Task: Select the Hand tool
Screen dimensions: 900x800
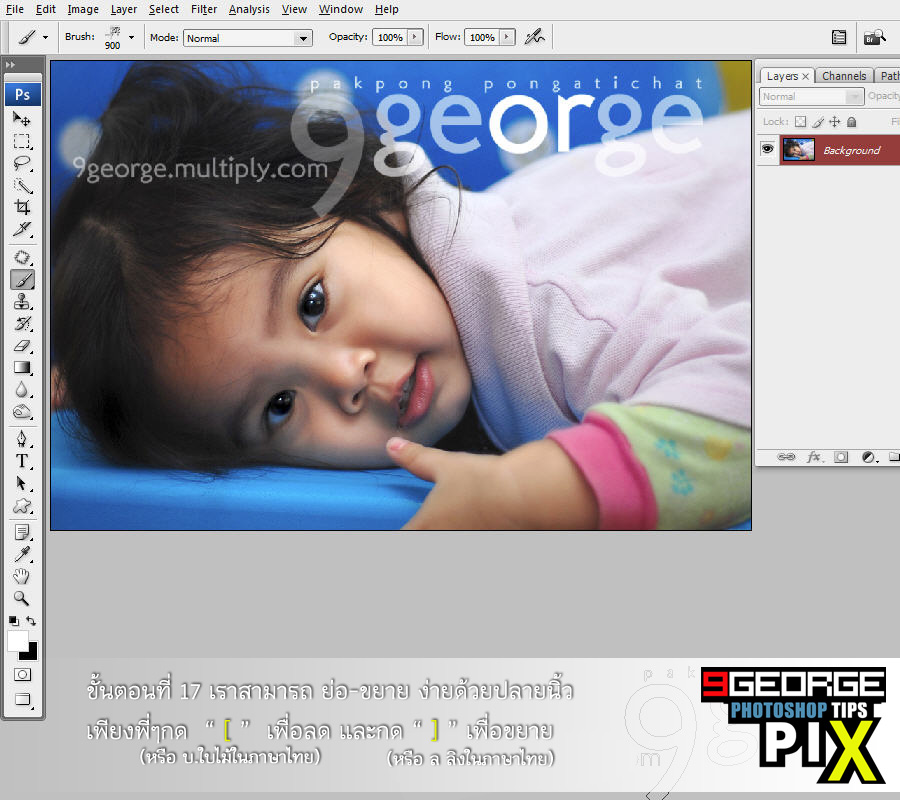Action: click(22, 576)
